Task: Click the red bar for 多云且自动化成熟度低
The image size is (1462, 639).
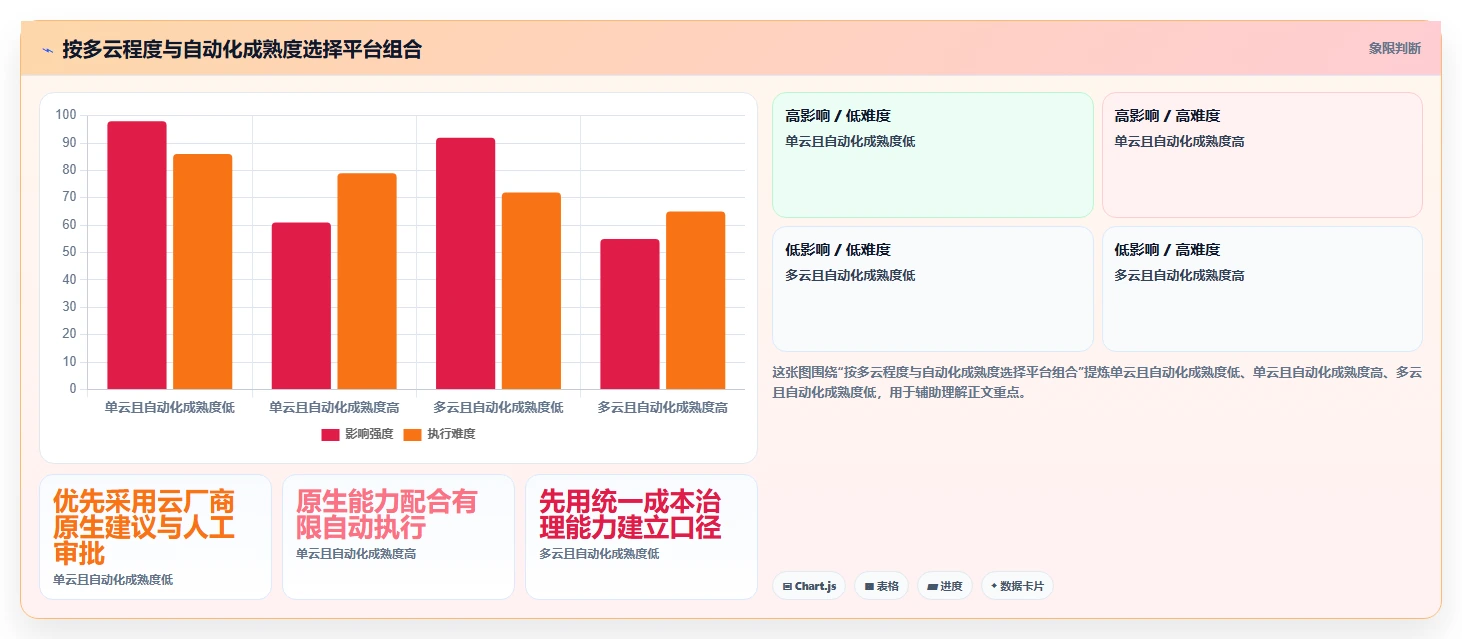Action: point(466,264)
